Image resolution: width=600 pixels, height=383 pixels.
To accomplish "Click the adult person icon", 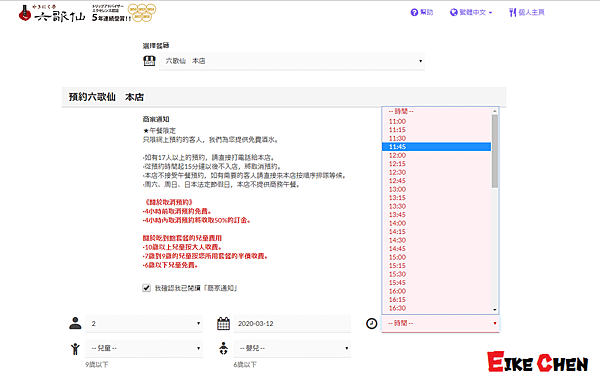I will (75, 323).
